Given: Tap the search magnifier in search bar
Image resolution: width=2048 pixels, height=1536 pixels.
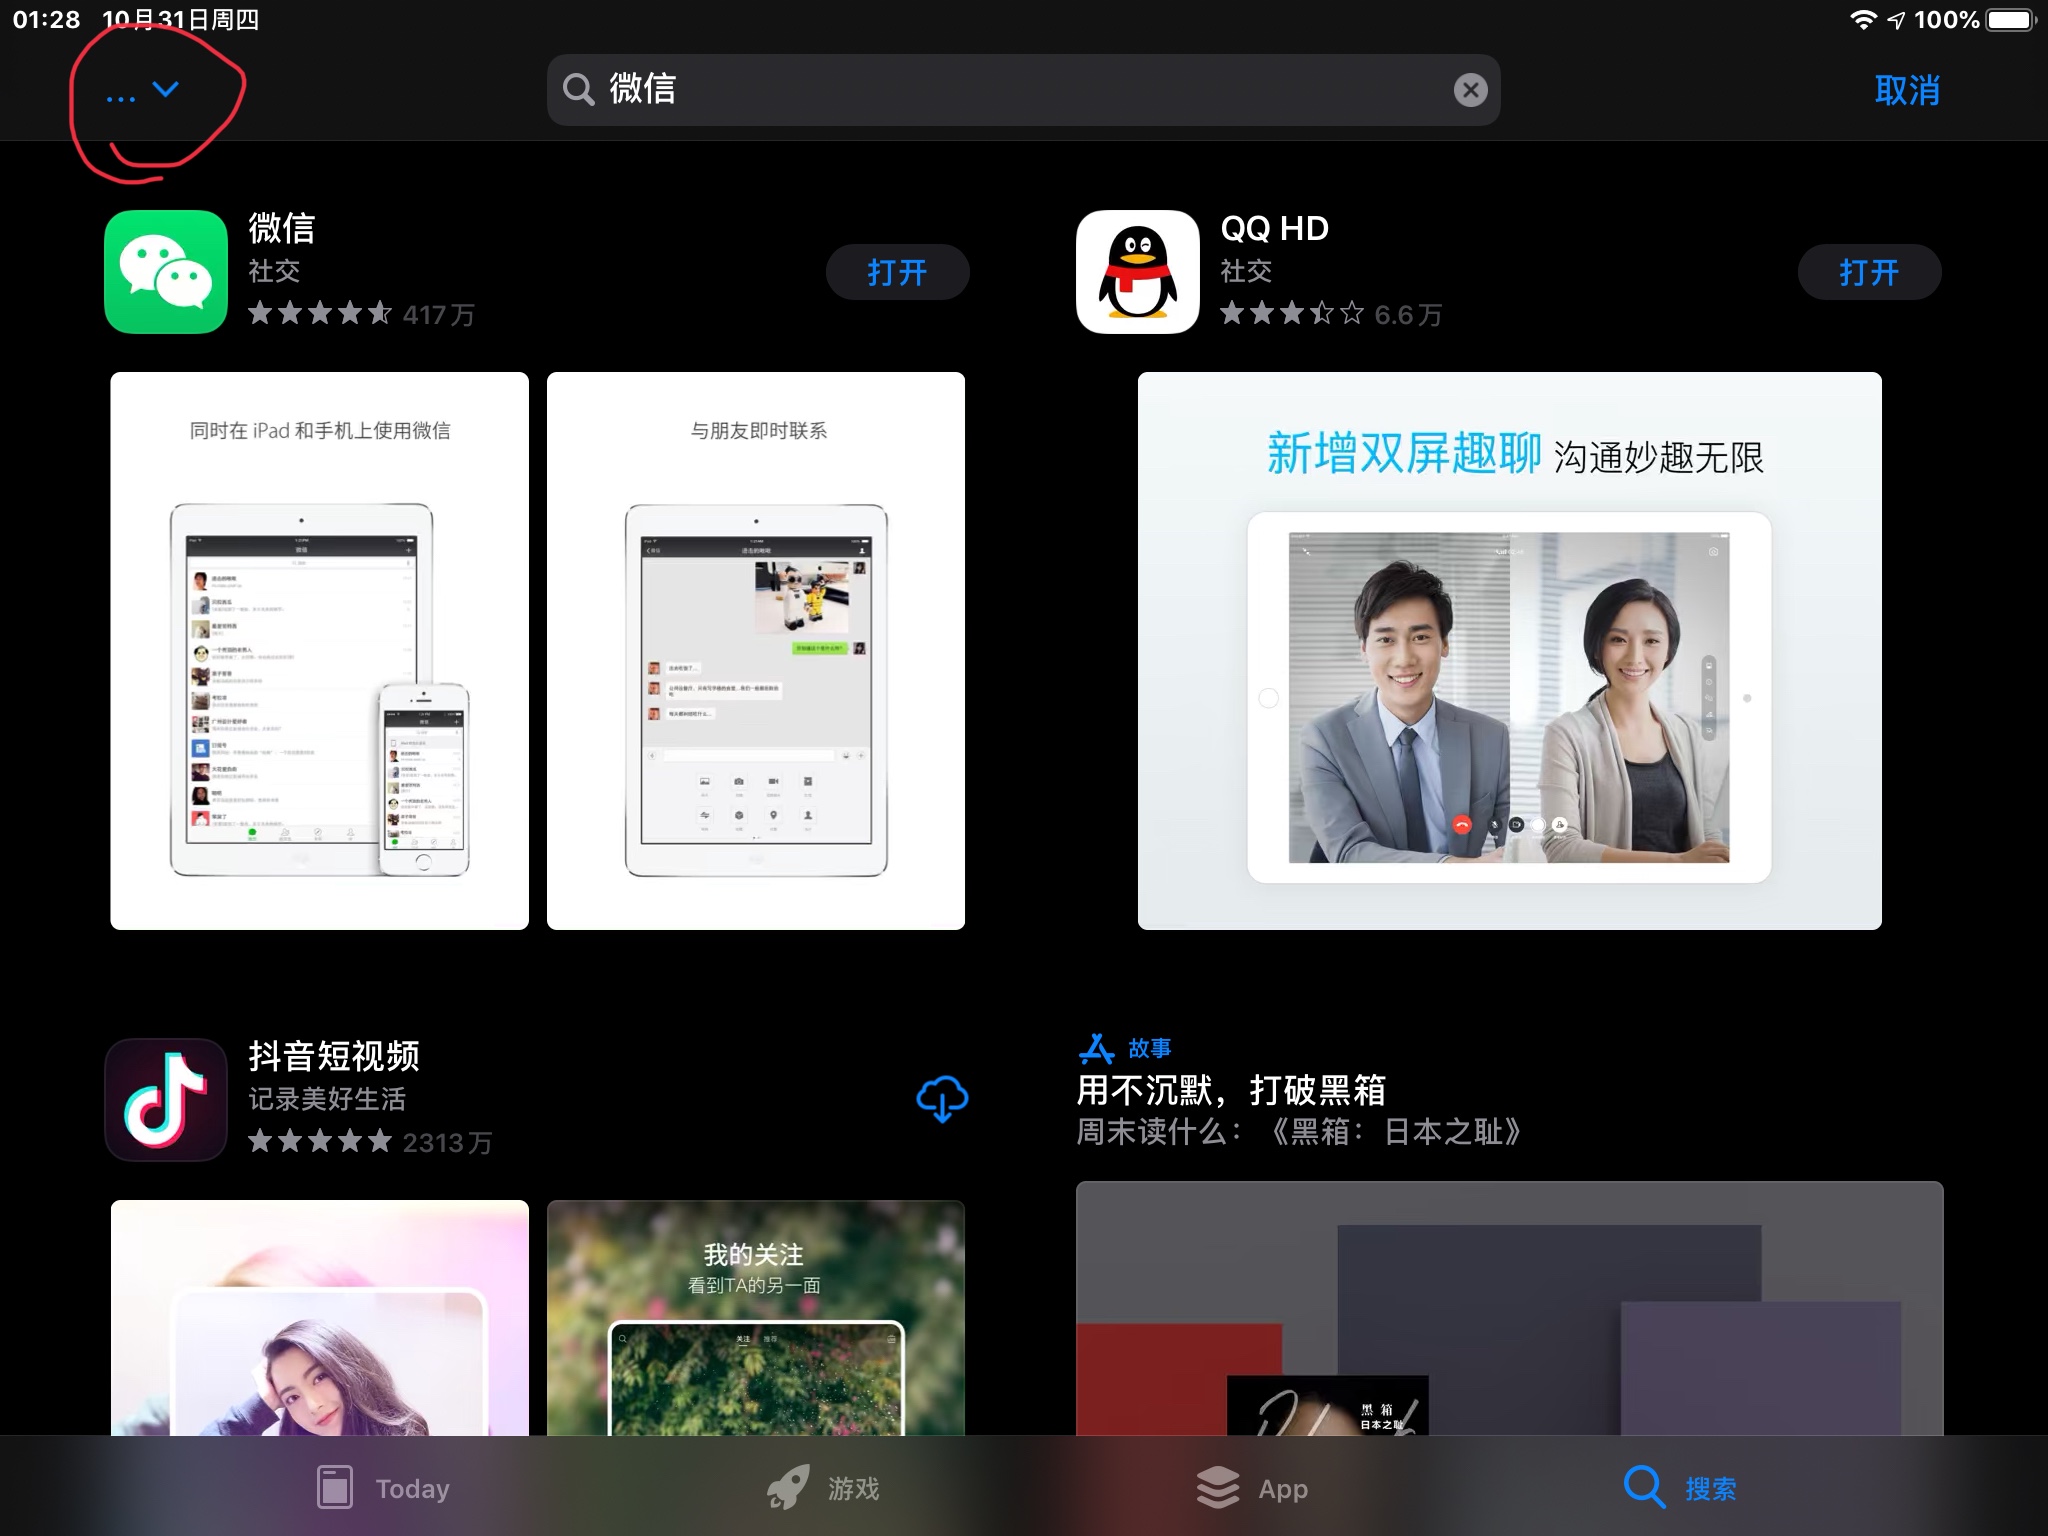Looking at the screenshot, I should (x=578, y=90).
